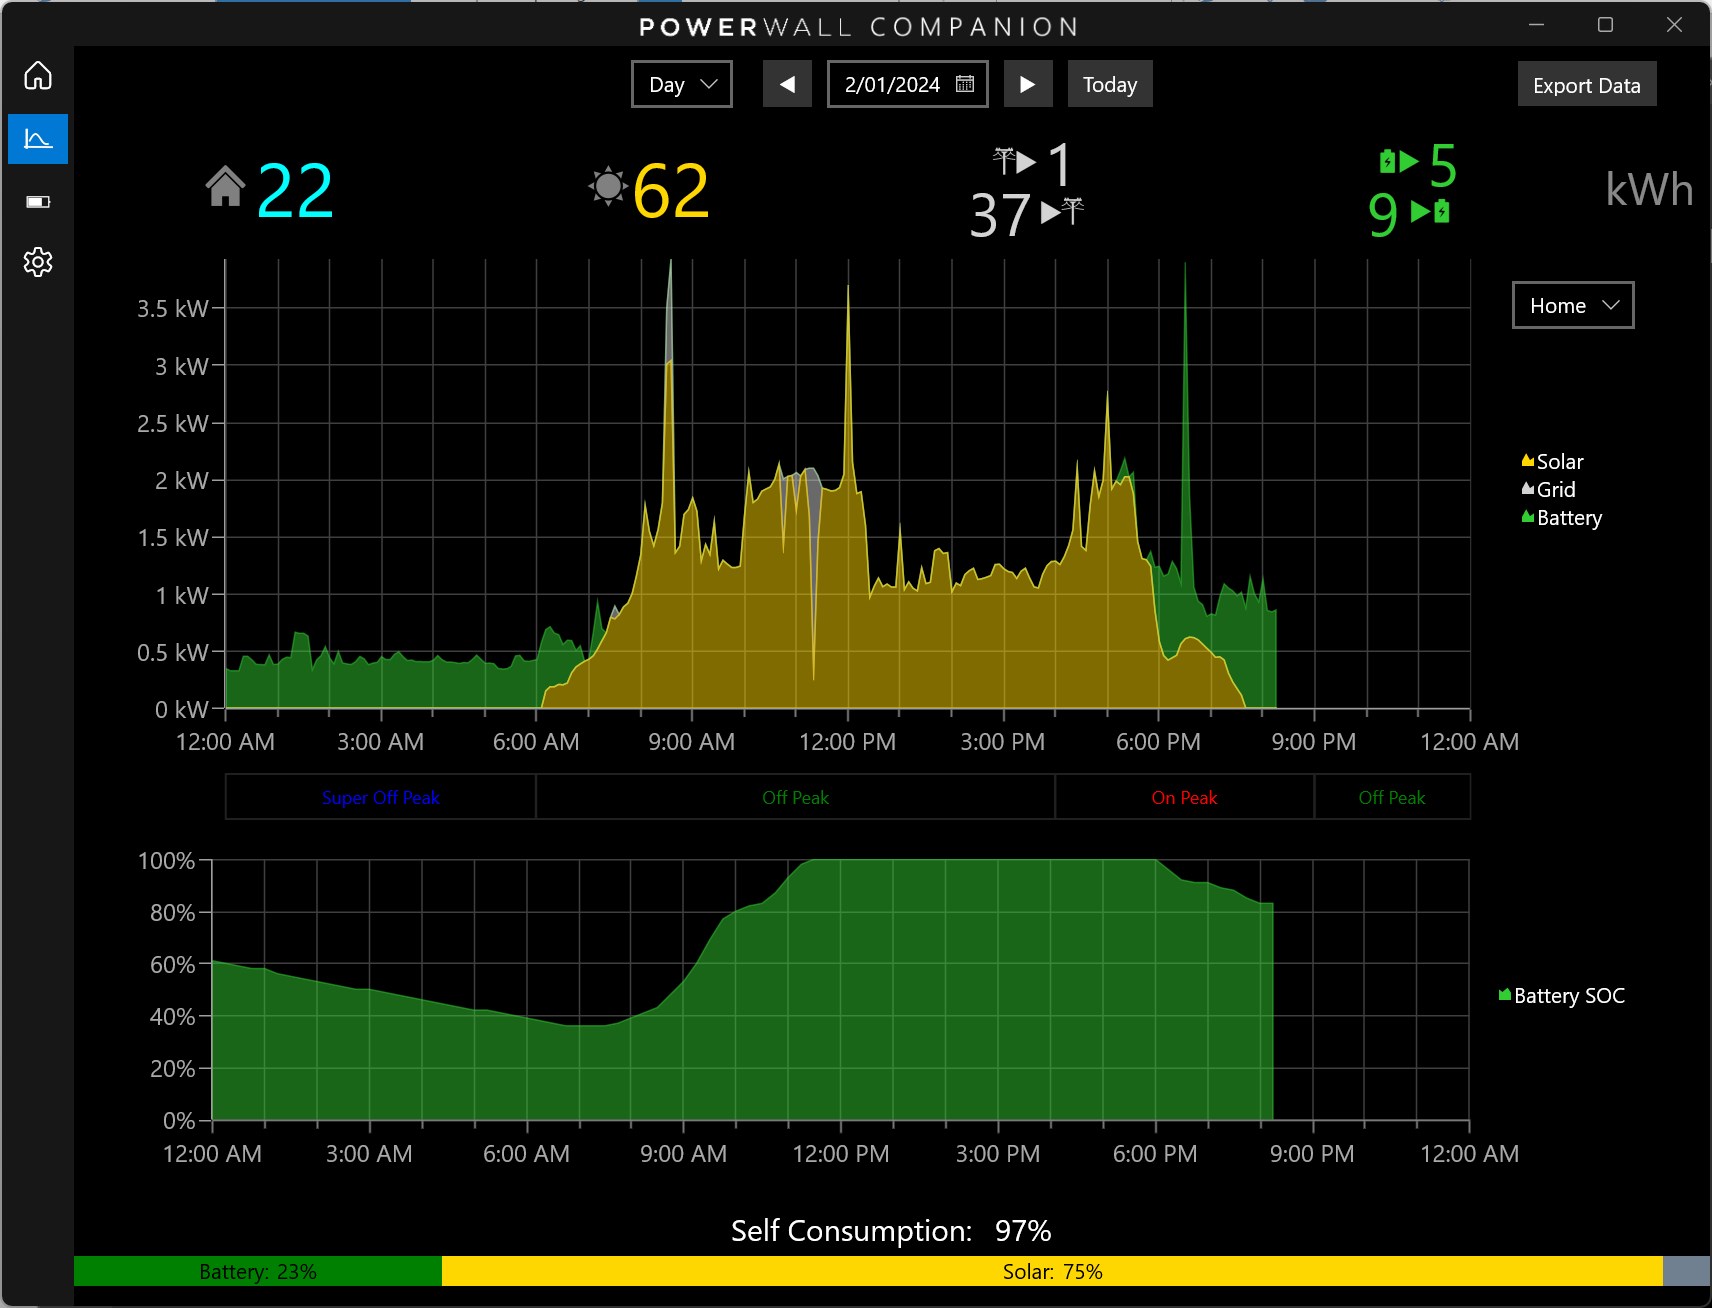The height and width of the screenshot is (1308, 1712).
Task: Click the next day arrow
Action: 1029,84
